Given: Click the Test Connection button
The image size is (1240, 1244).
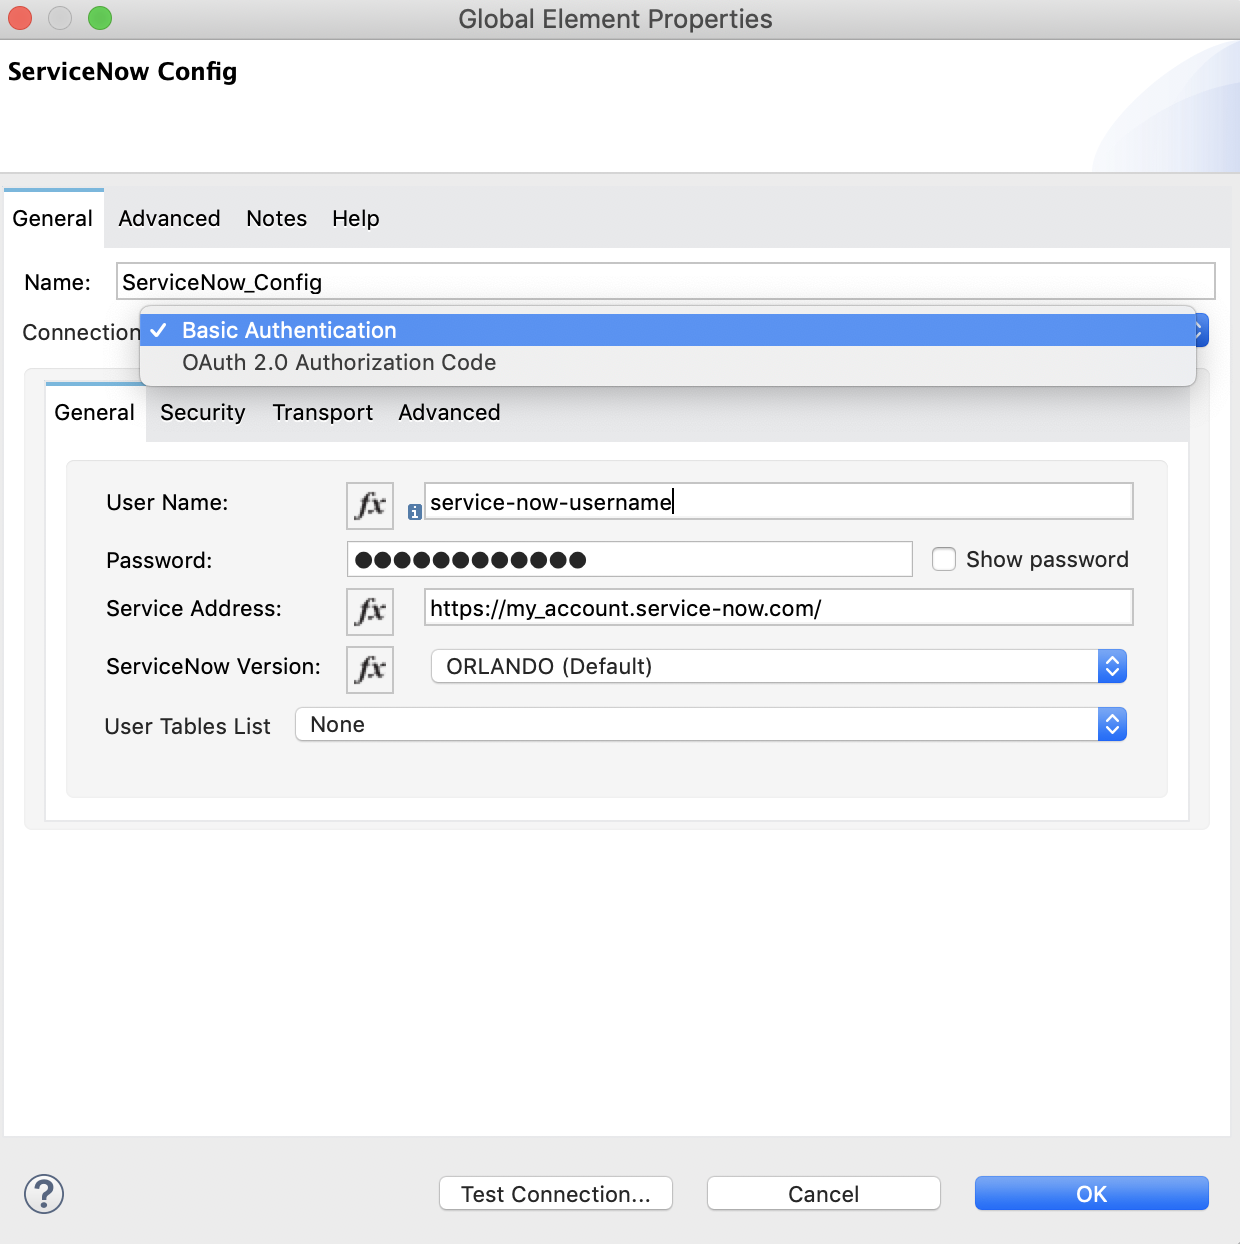Looking at the screenshot, I should click(555, 1193).
